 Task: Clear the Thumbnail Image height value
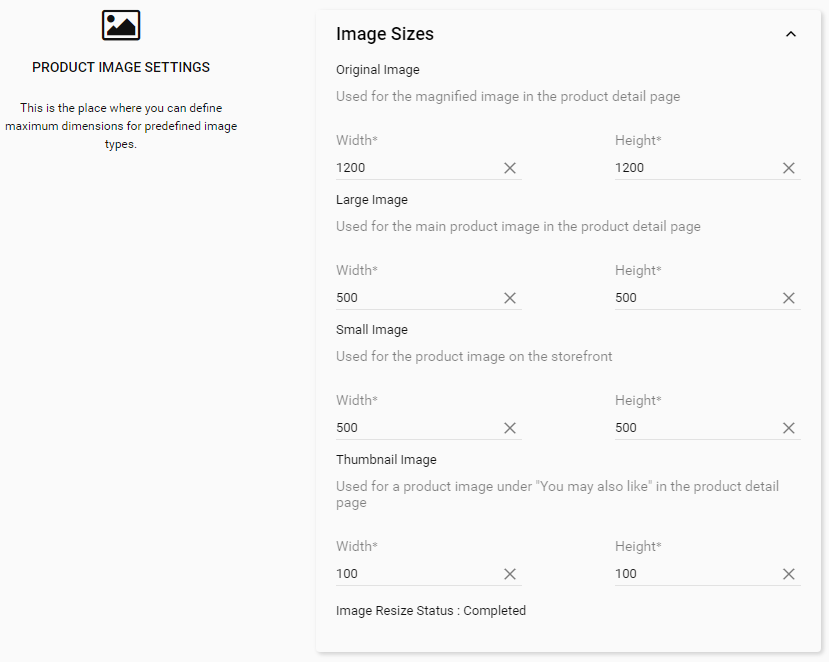coord(789,574)
